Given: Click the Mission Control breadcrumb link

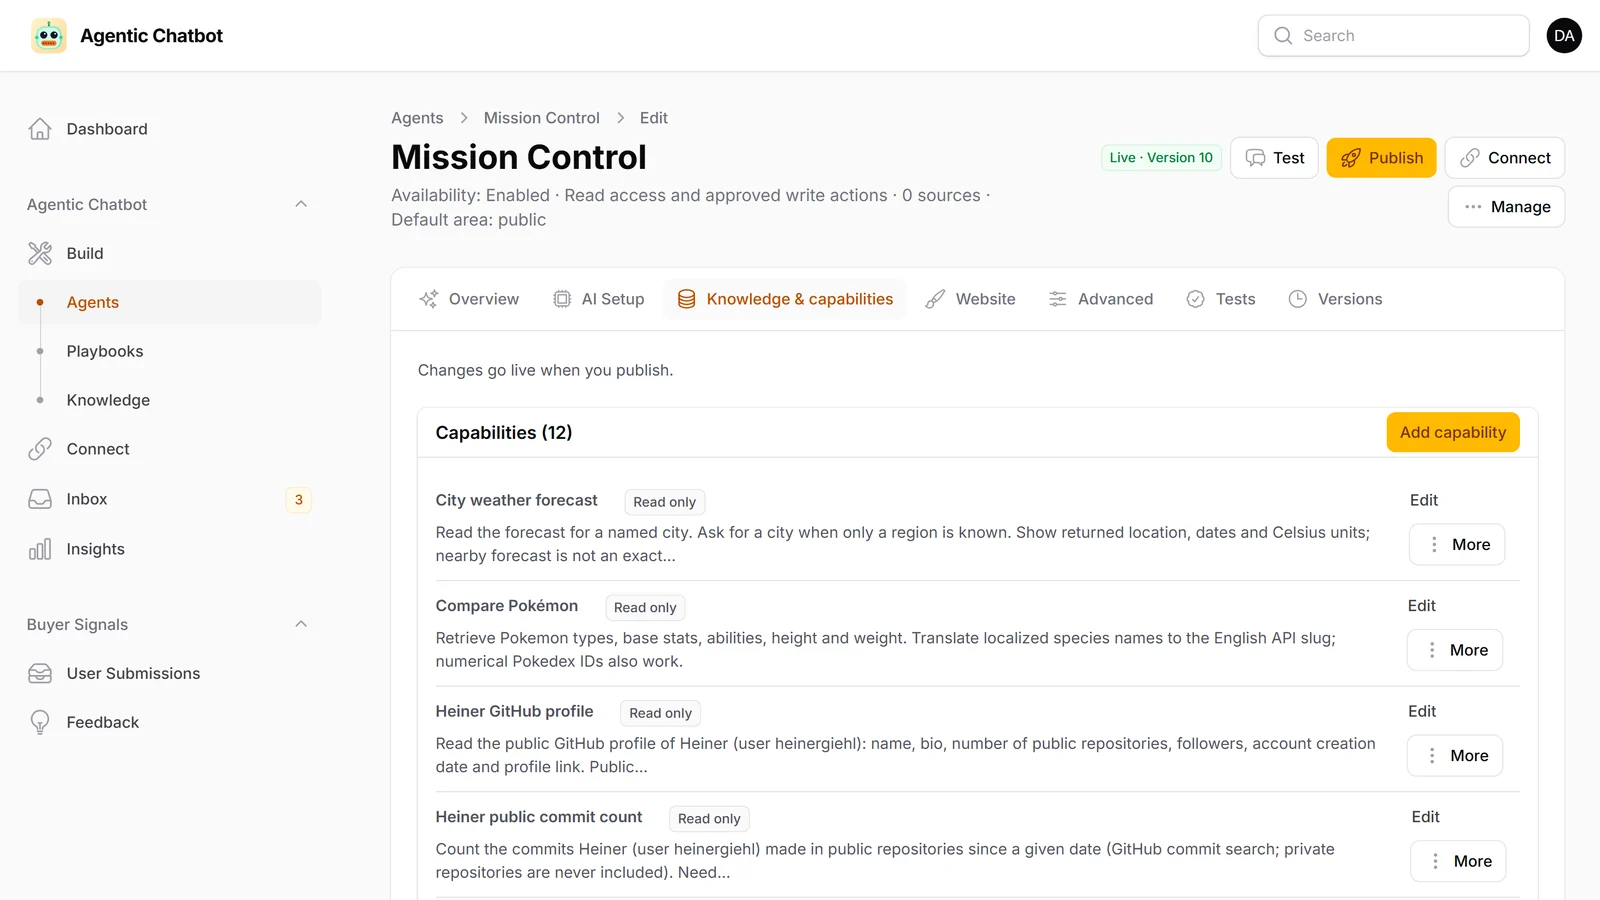Looking at the screenshot, I should tap(542, 118).
